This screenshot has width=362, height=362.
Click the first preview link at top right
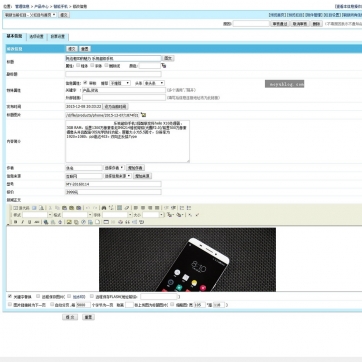(x=277, y=15)
